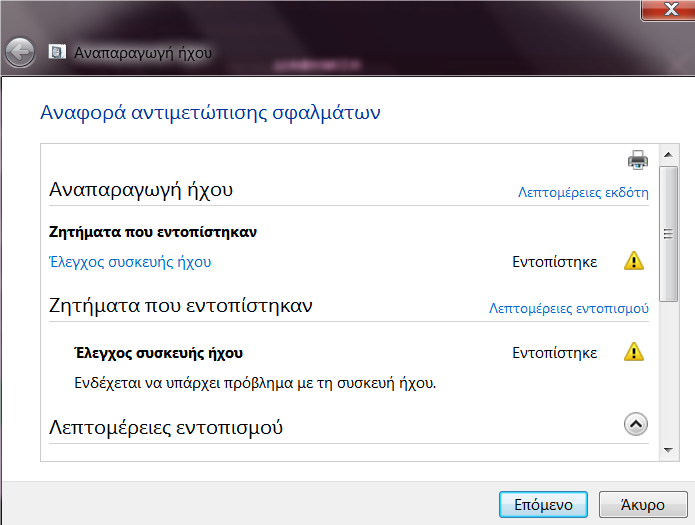Click the vertical scrollbar thumb
The height and width of the screenshot is (525, 695).
(x=668, y=234)
